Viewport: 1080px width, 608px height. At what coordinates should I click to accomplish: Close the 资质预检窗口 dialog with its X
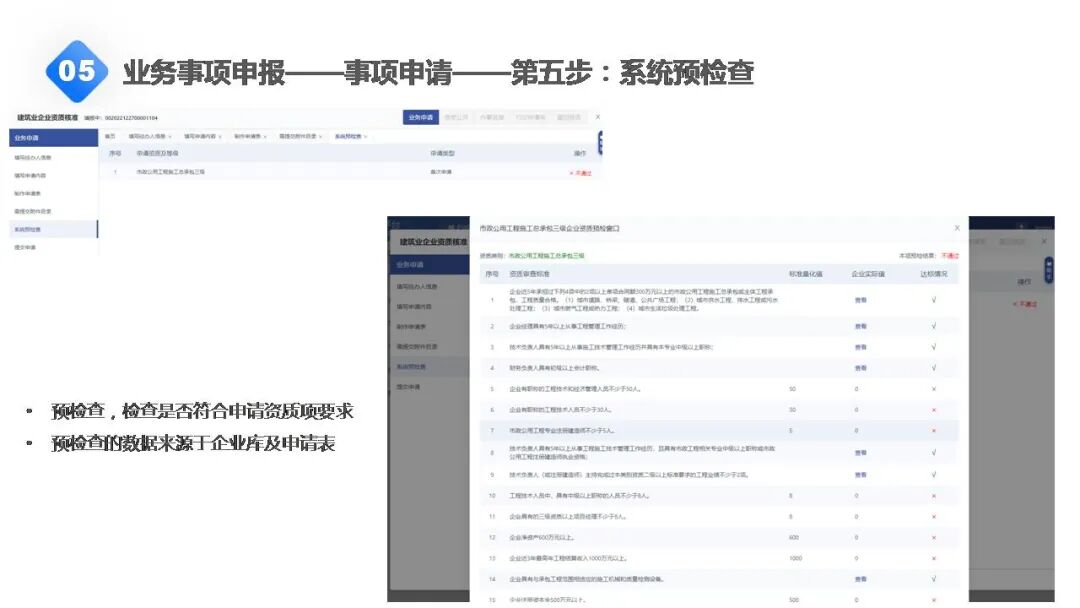tap(957, 228)
